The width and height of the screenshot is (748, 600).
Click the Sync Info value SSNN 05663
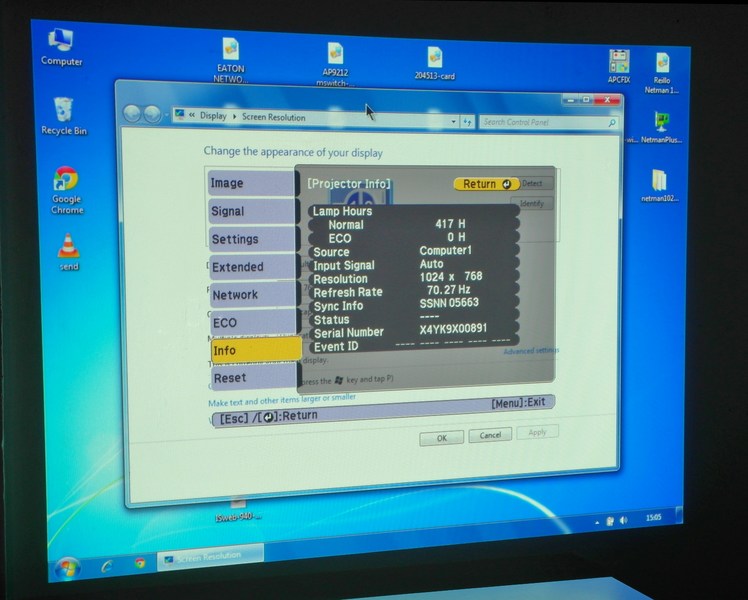pos(449,303)
